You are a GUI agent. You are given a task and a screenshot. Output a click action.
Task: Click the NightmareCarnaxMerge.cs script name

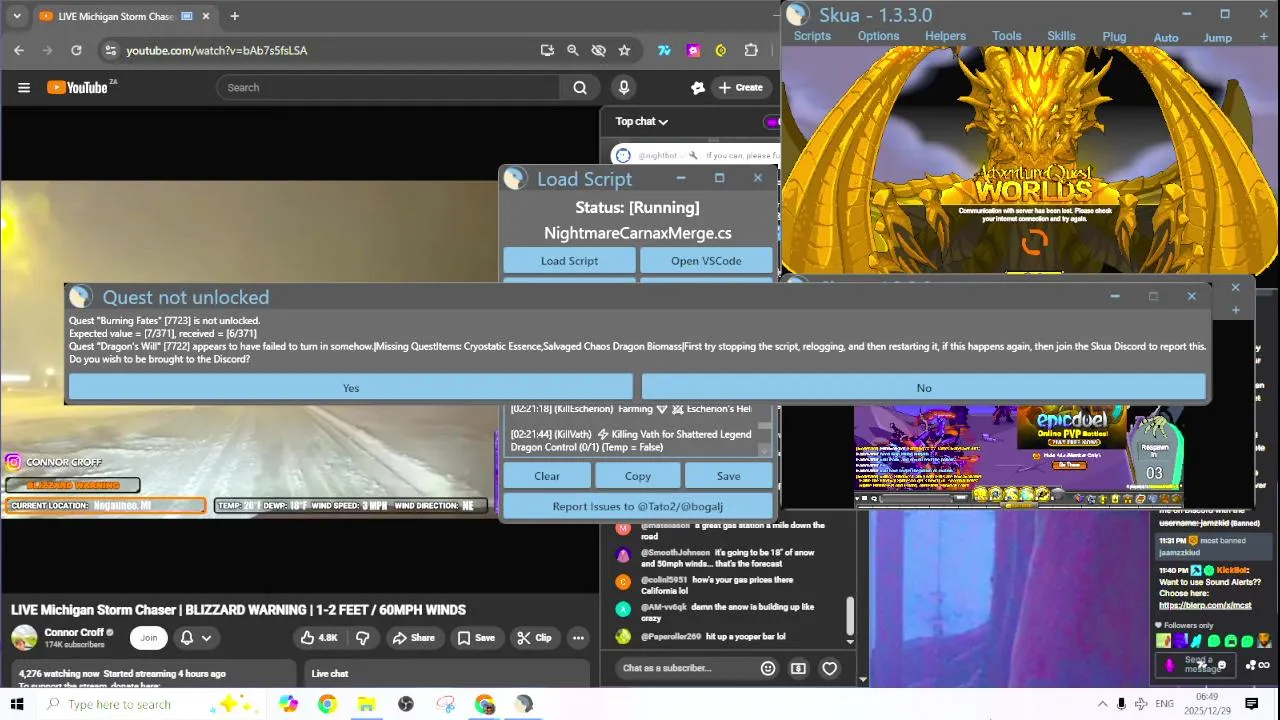coord(638,233)
